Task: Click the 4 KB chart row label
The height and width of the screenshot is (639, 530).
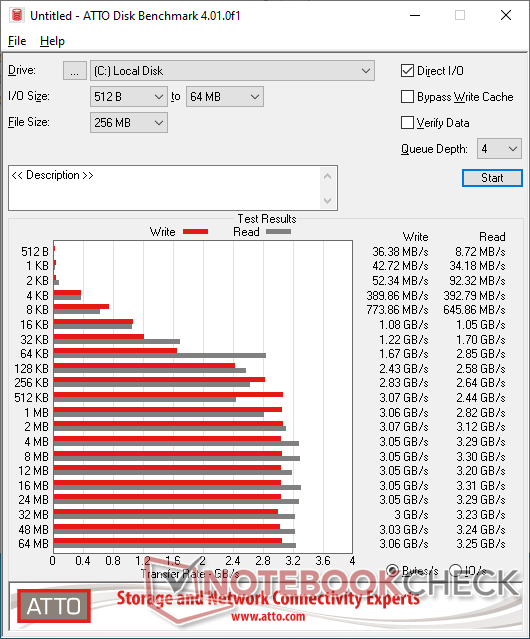Action: [37, 295]
